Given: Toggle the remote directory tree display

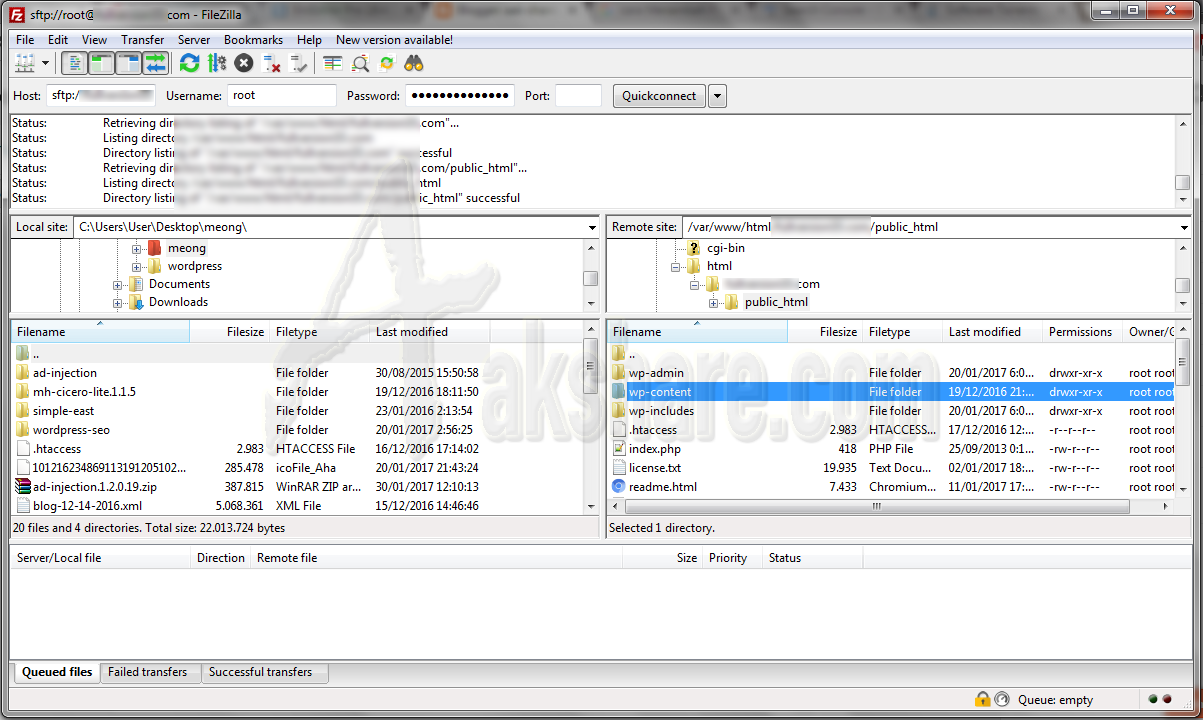Looking at the screenshot, I should pyautogui.click(x=128, y=64).
